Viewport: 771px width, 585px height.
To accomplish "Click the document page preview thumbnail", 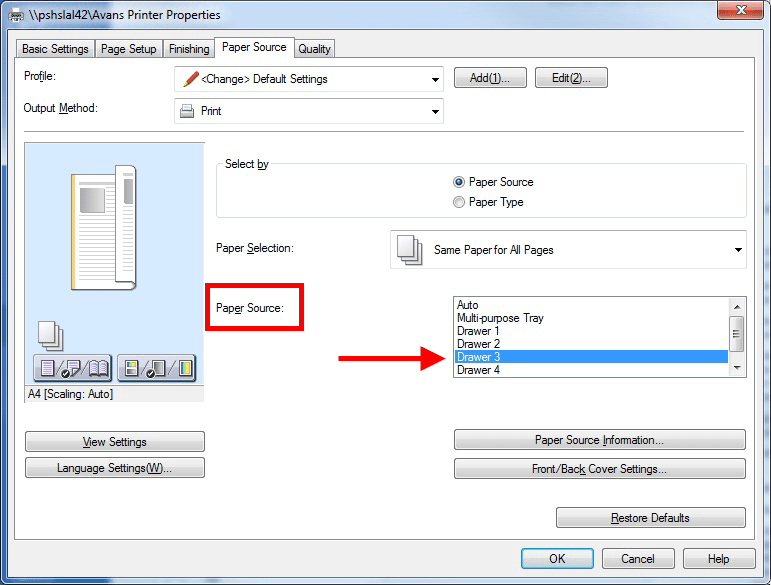I will coord(104,228).
